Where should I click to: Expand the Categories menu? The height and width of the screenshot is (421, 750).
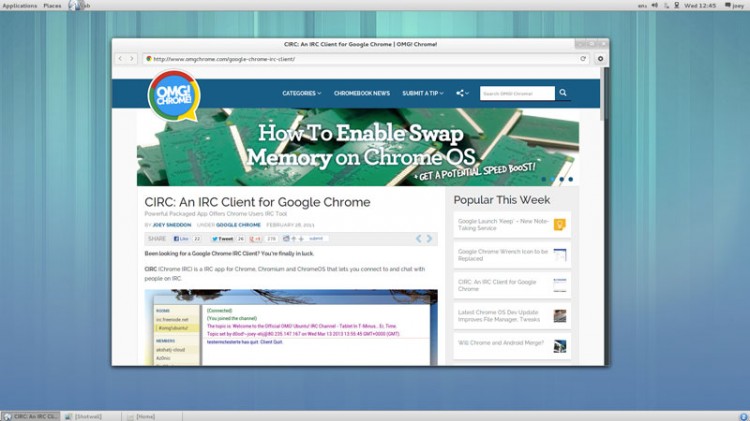pyautogui.click(x=301, y=93)
